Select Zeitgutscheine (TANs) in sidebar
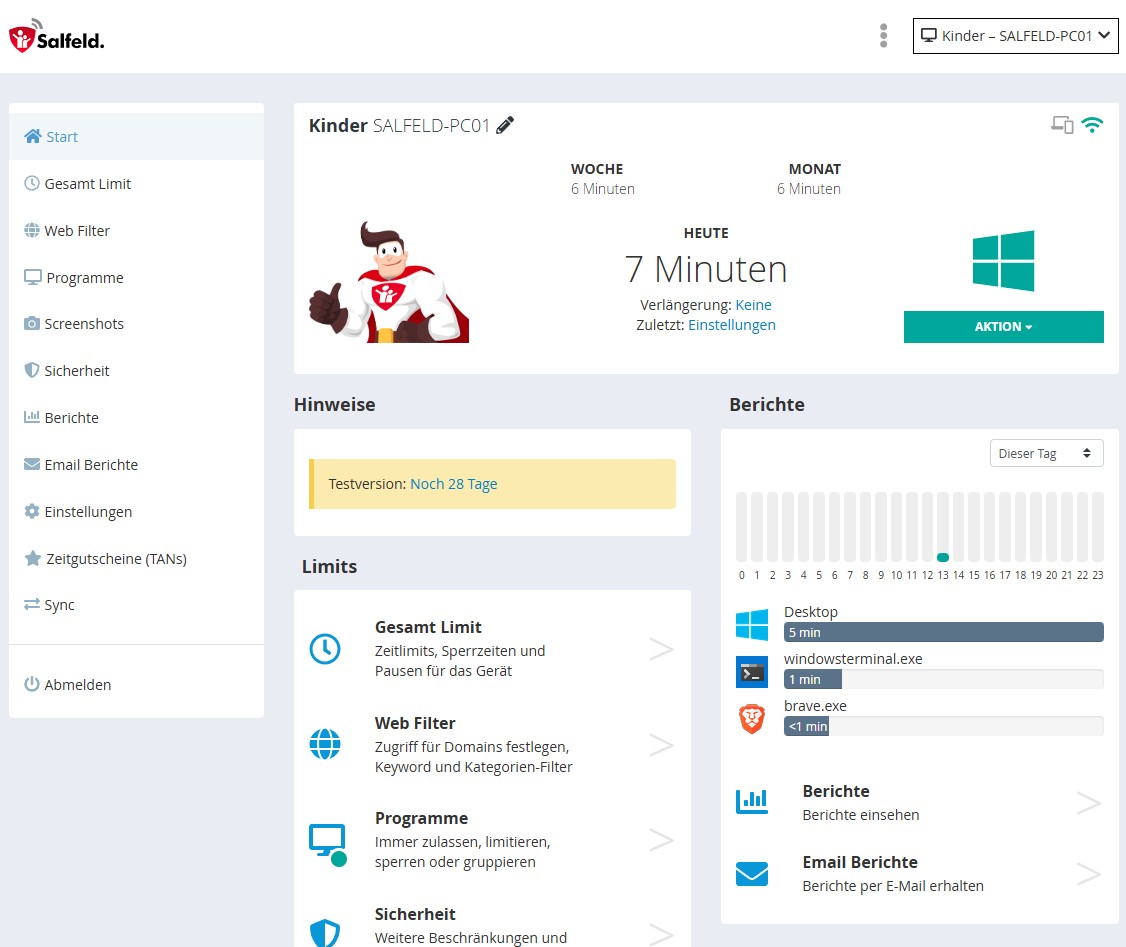 click(x=115, y=559)
